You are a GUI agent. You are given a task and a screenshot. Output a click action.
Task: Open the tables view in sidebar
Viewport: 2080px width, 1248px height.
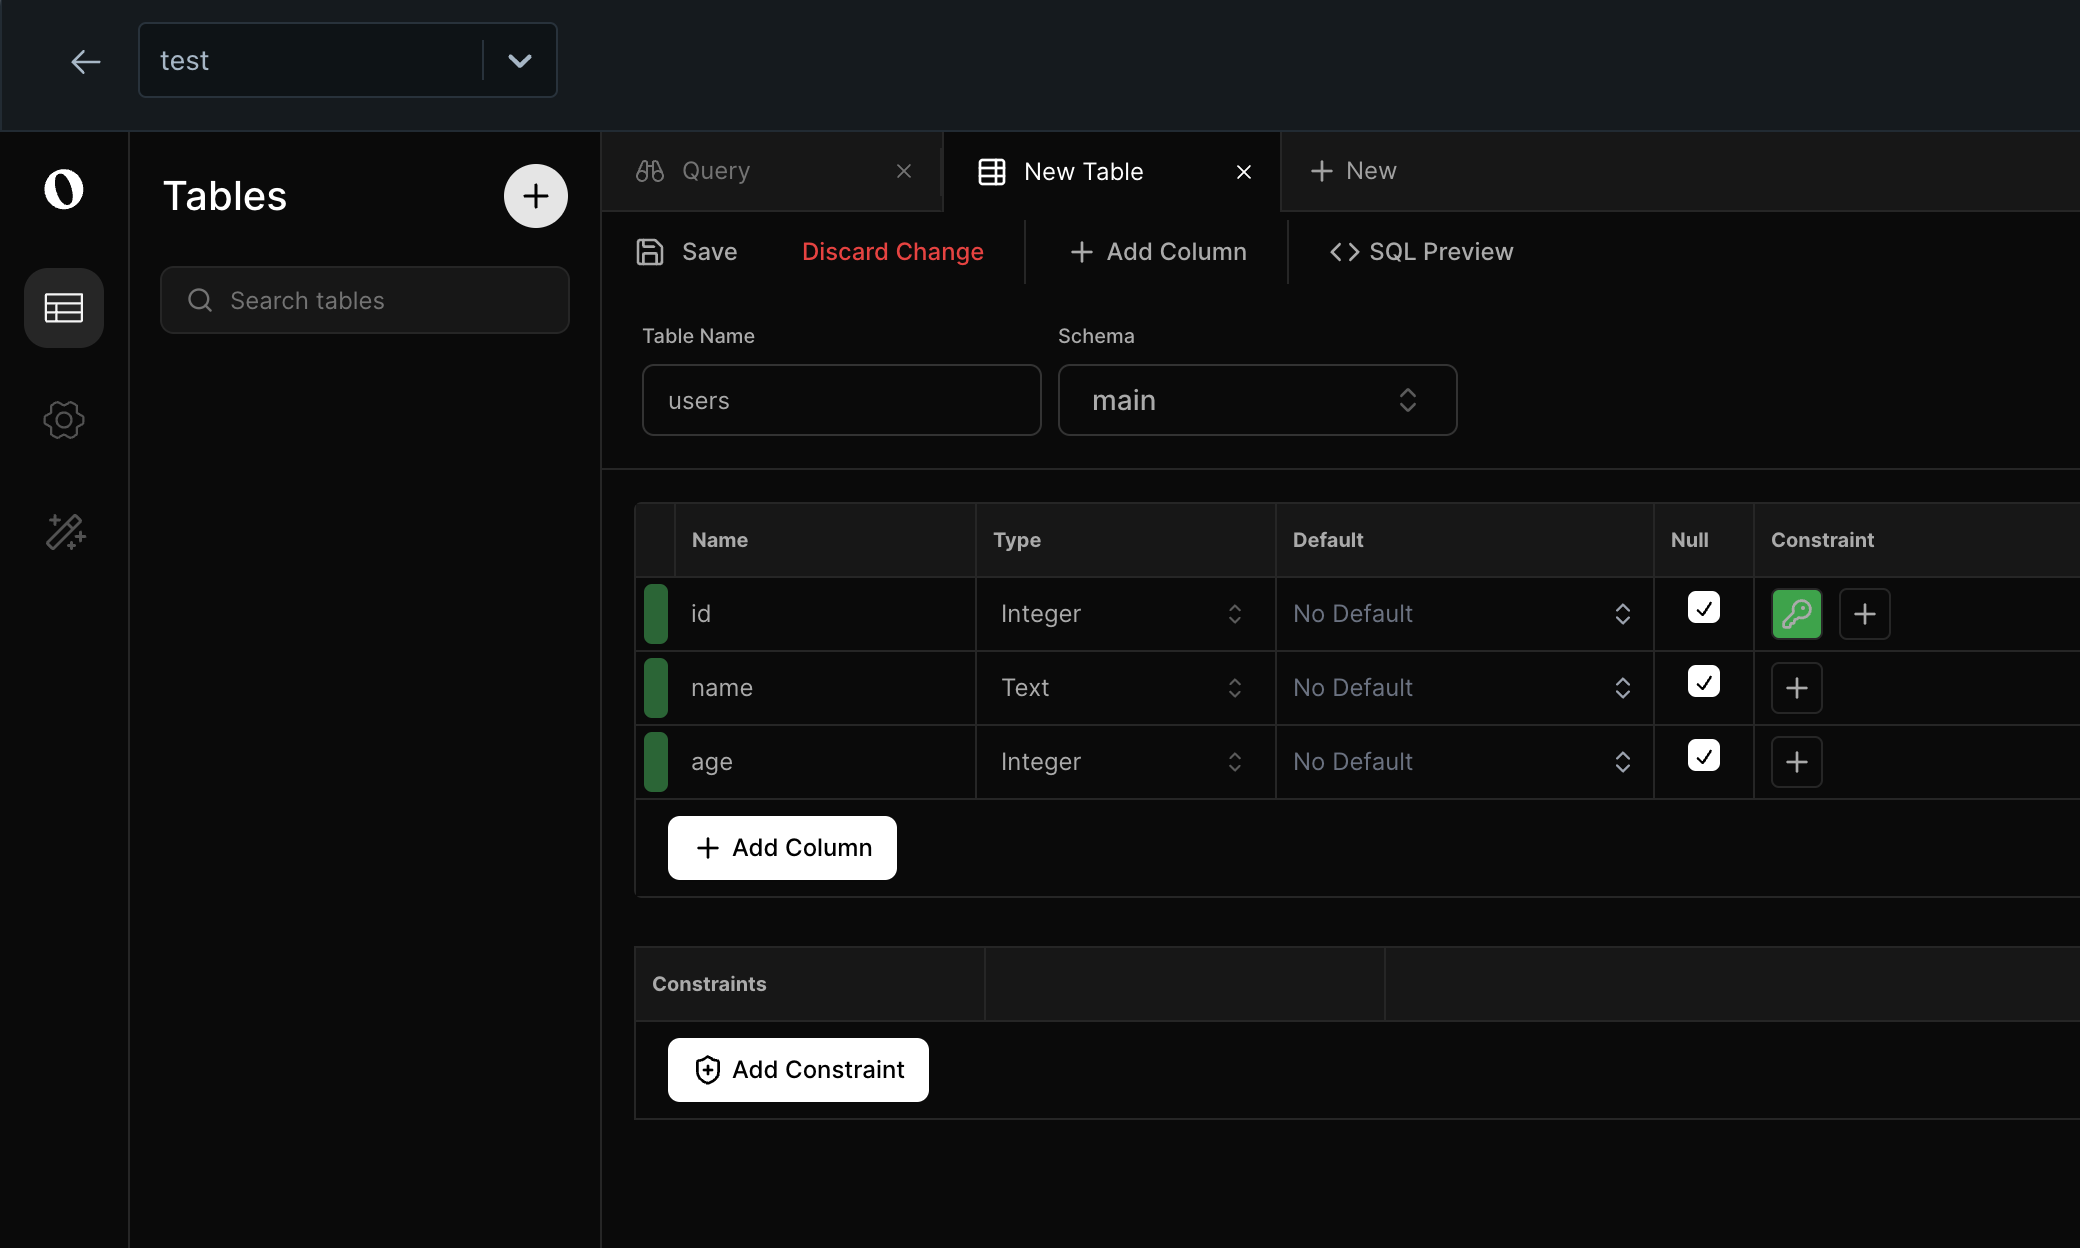coord(64,308)
